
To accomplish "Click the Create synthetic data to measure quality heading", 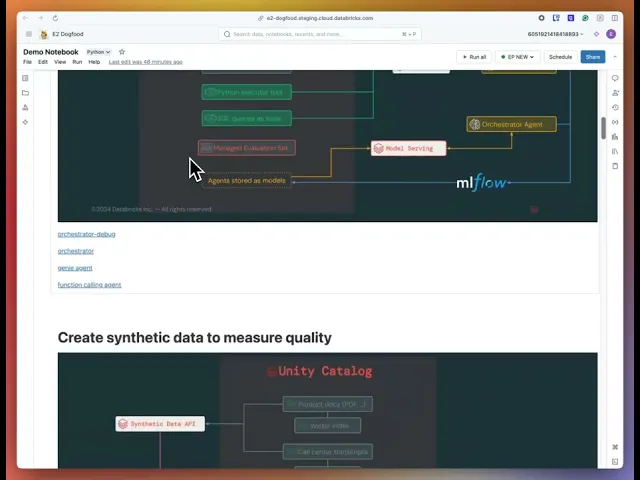I will [x=195, y=338].
